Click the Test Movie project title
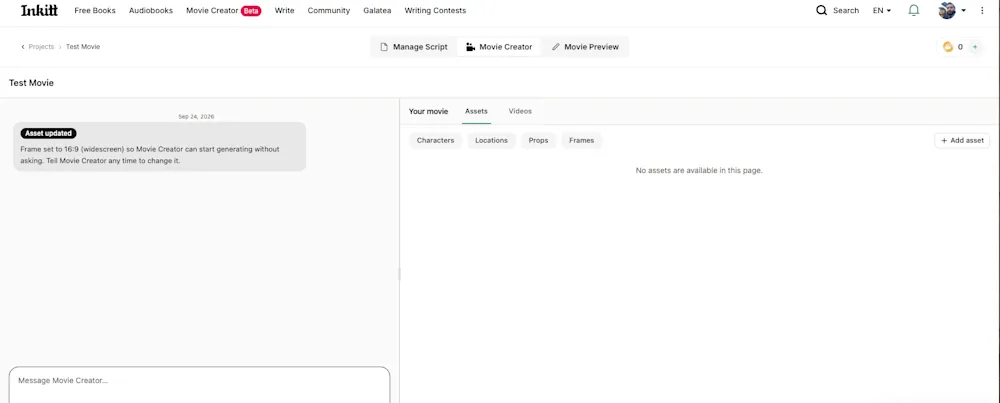Image resolution: width=1000 pixels, height=403 pixels. point(31,83)
